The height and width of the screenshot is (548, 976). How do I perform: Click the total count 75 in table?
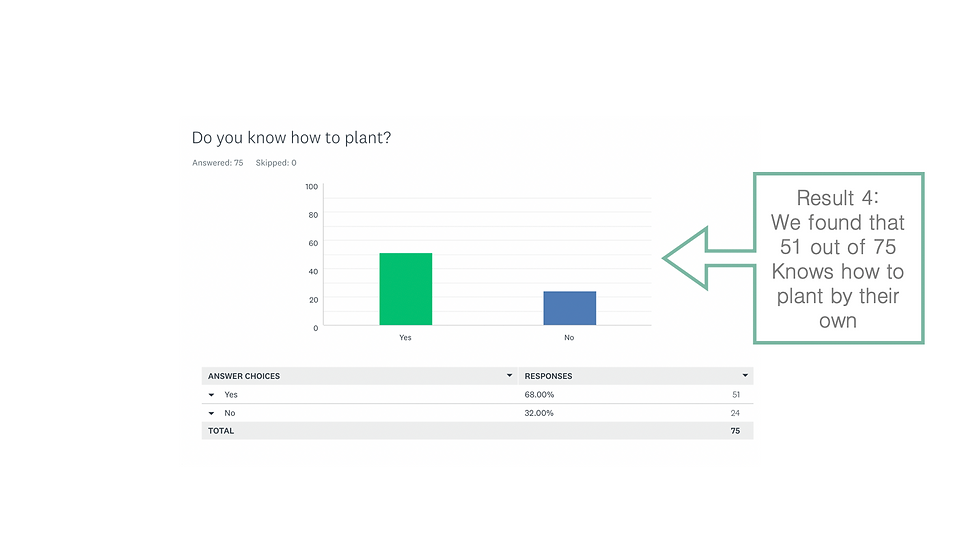click(x=735, y=431)
